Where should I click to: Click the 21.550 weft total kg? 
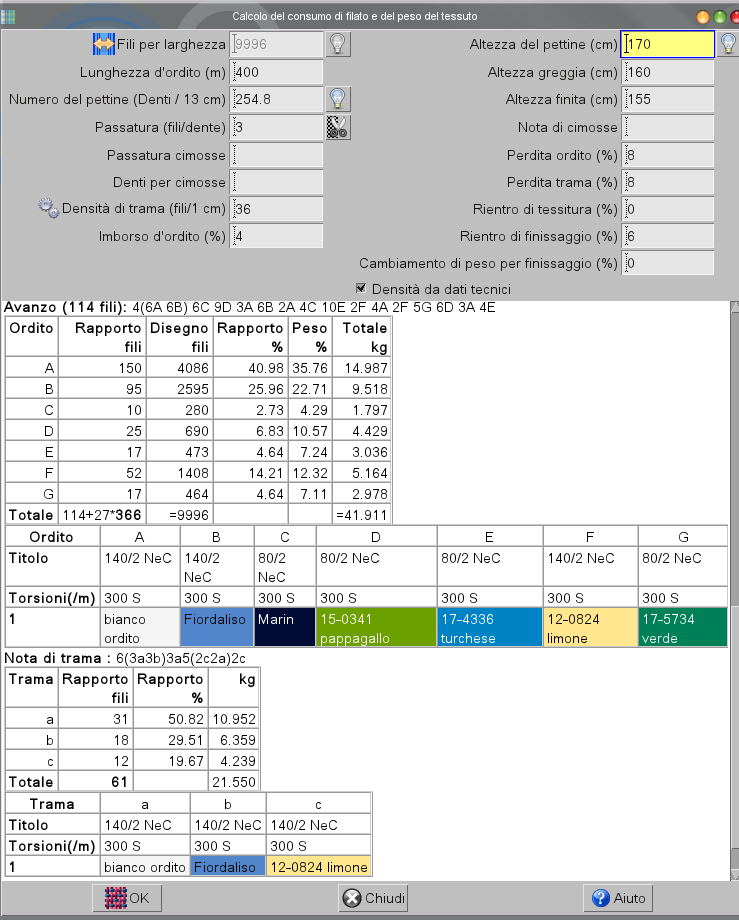[234, 782]
